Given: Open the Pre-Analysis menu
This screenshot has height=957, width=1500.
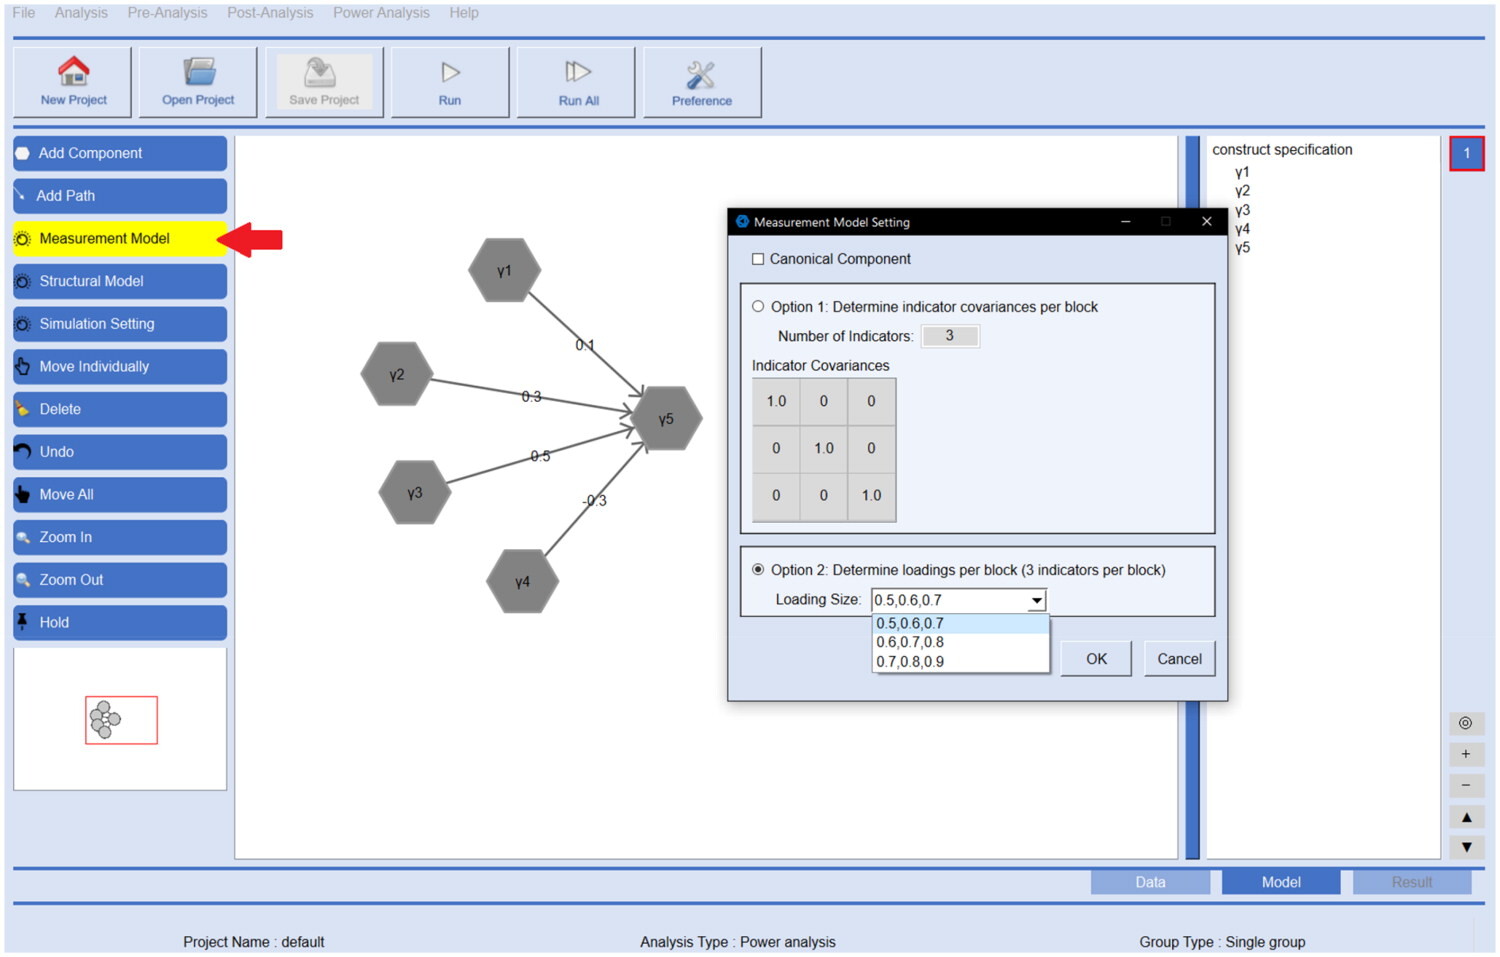Looking at the screenshot, I should (167, 13).
